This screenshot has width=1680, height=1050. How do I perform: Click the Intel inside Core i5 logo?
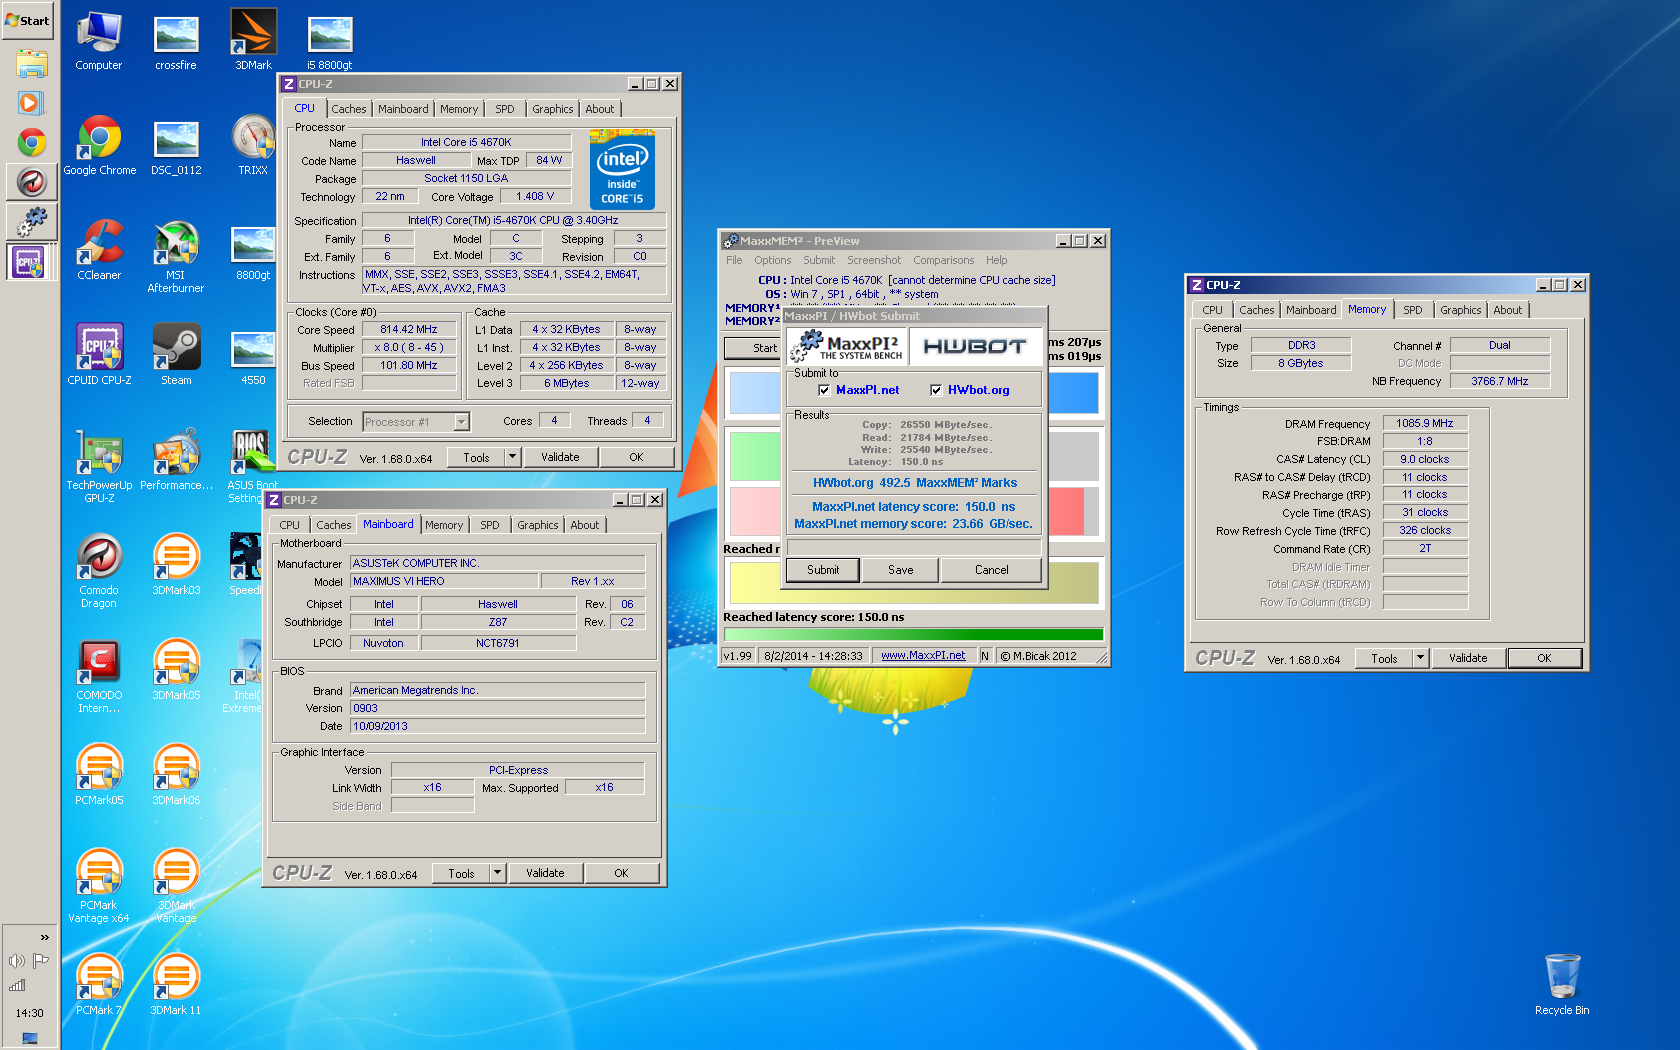tap(622, 170)
